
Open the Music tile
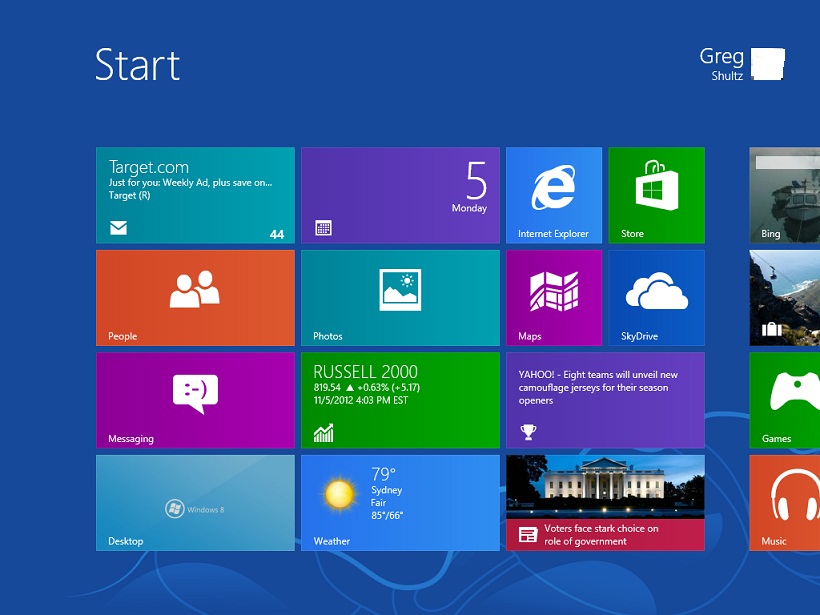784,503
